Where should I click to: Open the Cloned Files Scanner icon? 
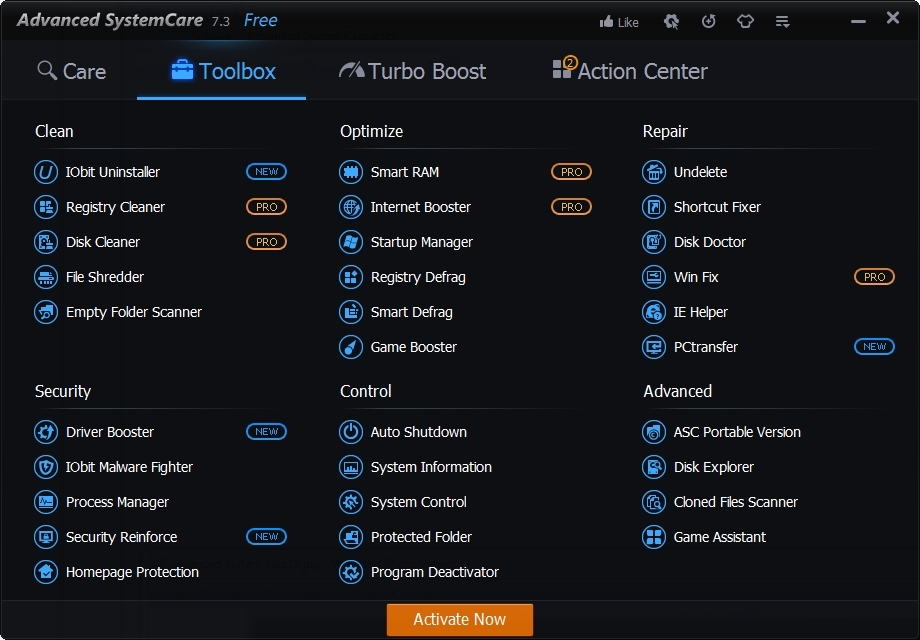point(654,502)
